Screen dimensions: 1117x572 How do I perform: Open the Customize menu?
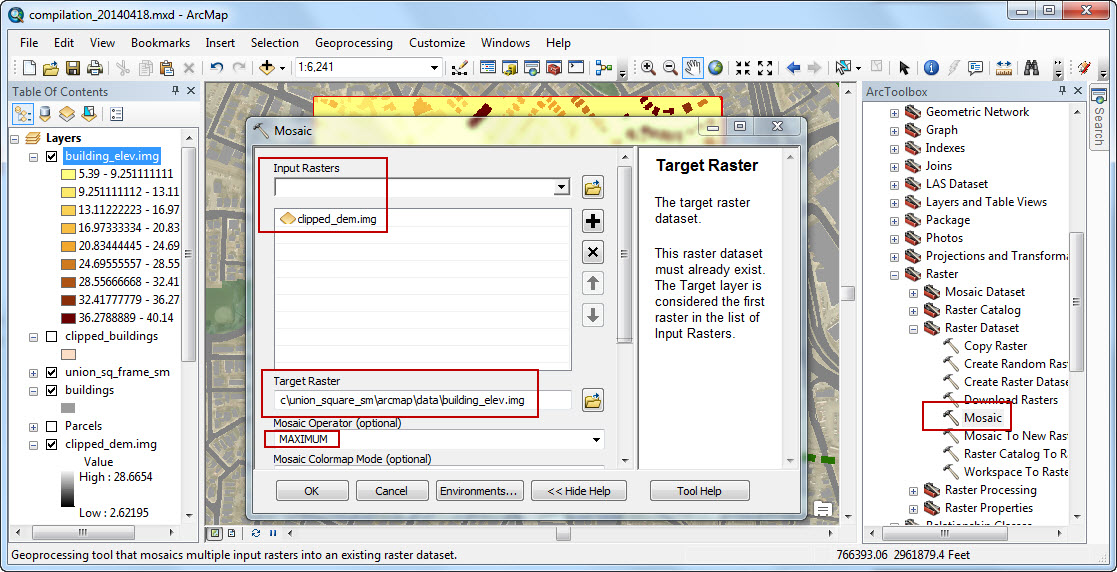click(x=437, y=43)
